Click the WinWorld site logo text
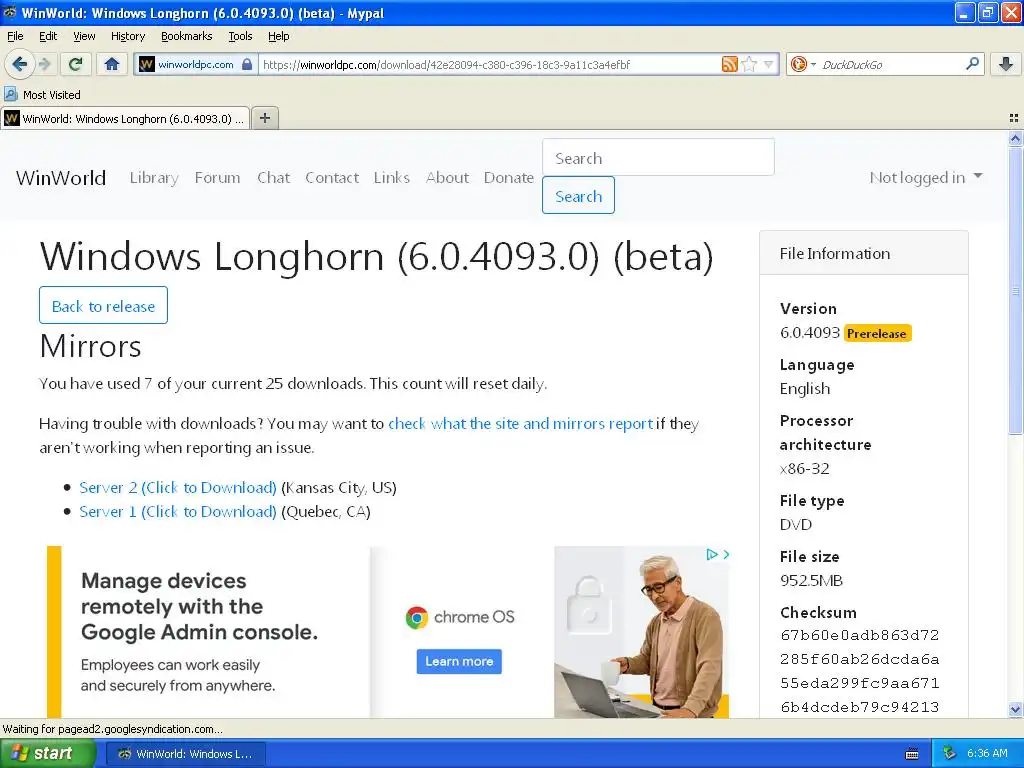The width and height of the screenshot is (1024, 768). (61, 178)
